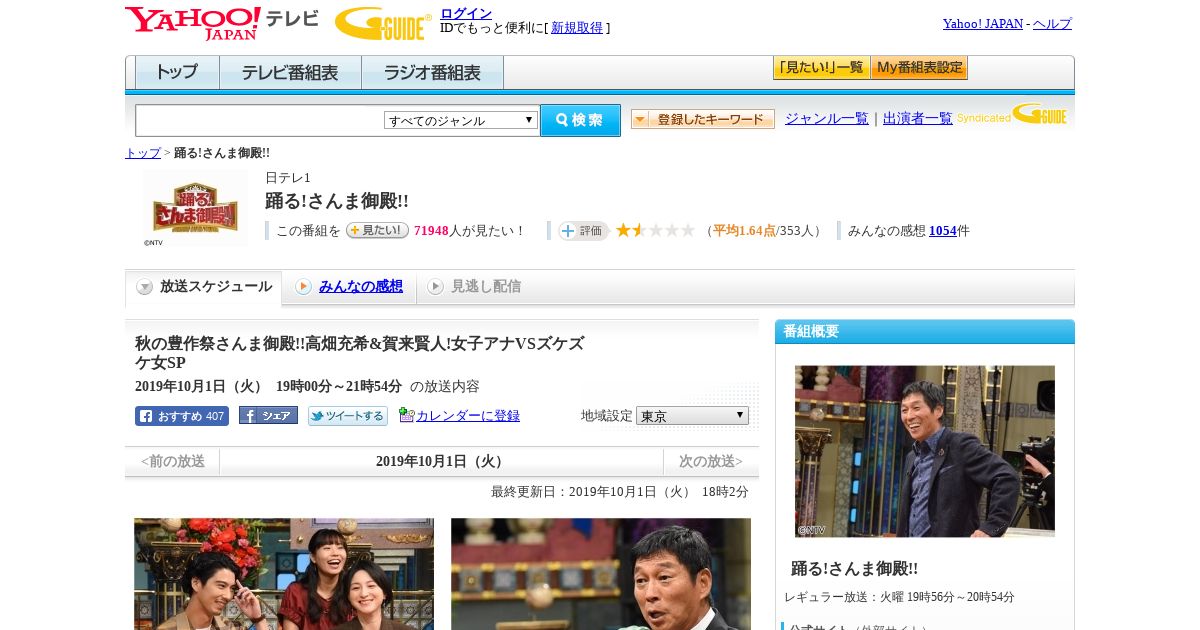
Task: Select the 71948 want-to-watch count
Action: pyautogui.click(x=431, y=231)
